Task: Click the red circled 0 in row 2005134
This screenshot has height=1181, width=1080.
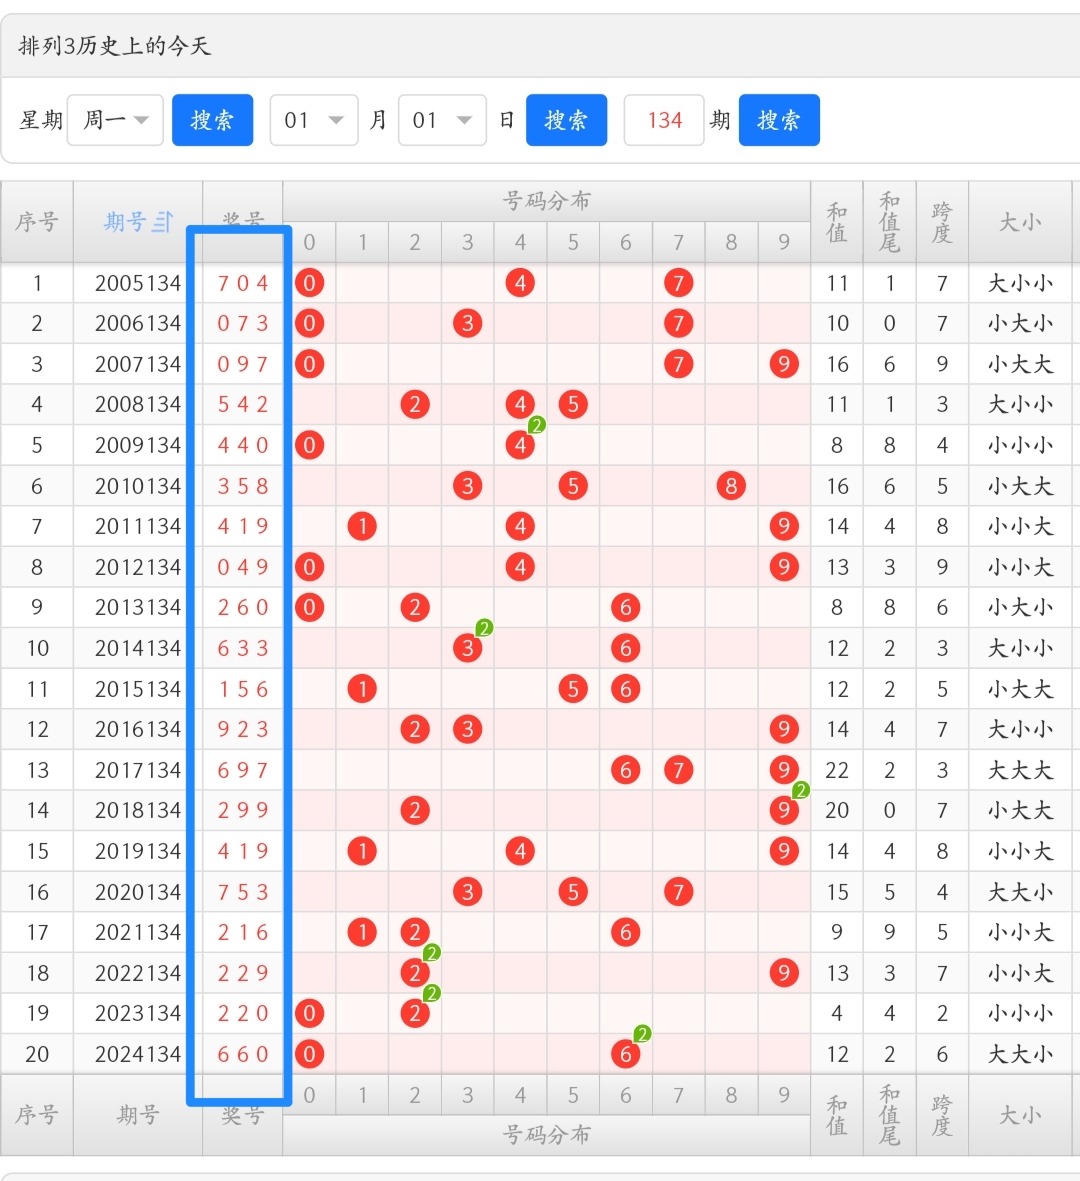Action: 310,283
